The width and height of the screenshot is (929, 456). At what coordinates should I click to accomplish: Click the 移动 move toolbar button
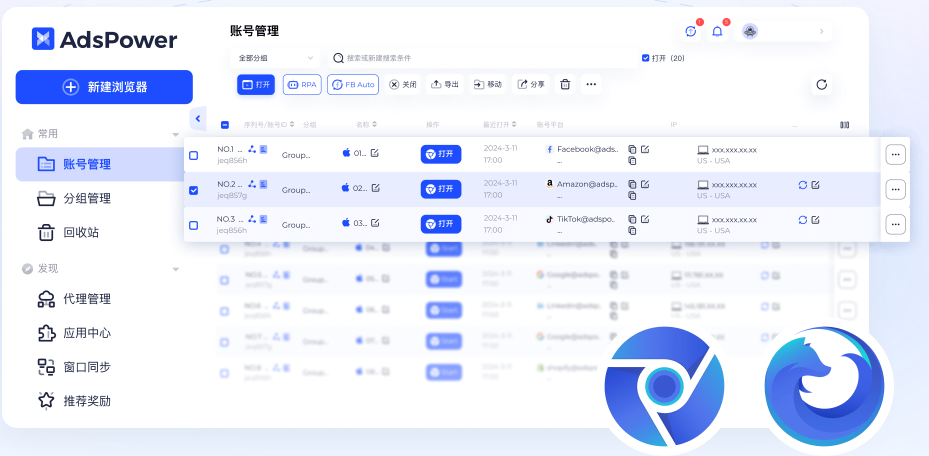(x=488, y=85)
